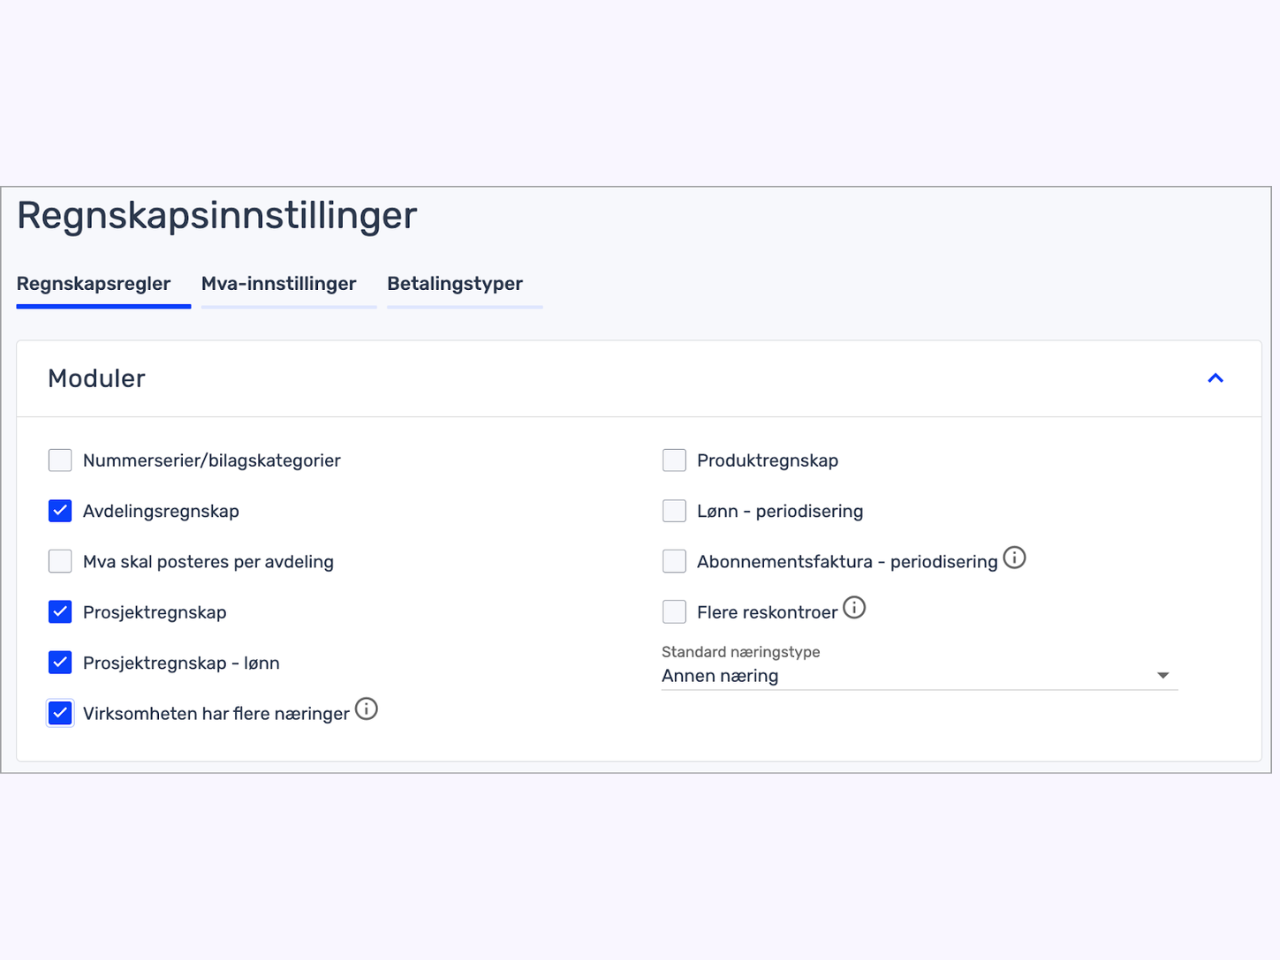Untick Virksomheten har flere næringer checkbox
The height and width of the screenshot is (960, 1280).
[60, 713]
